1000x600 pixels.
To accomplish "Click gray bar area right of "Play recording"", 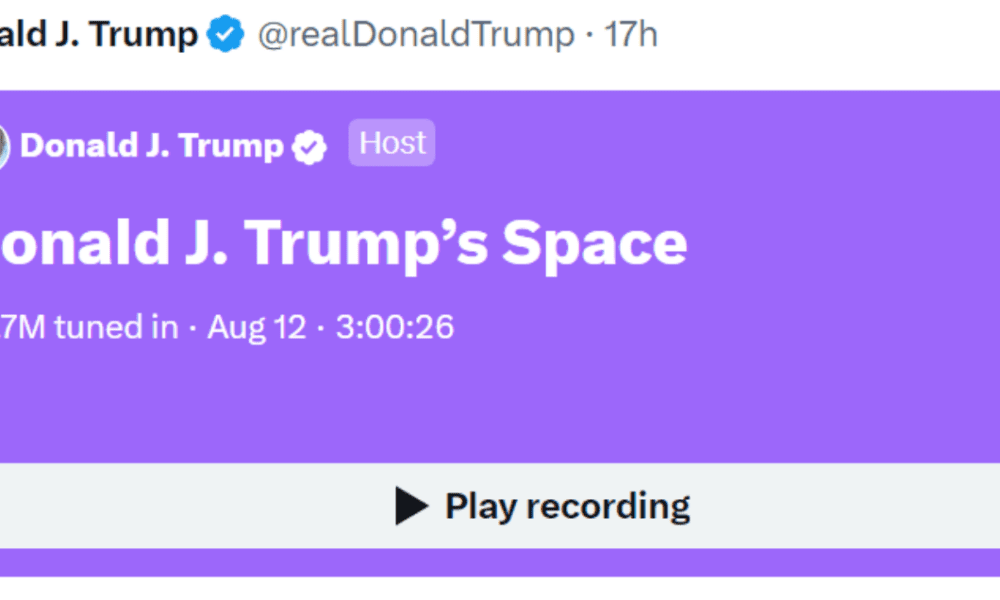I will (x=850, y=506).
